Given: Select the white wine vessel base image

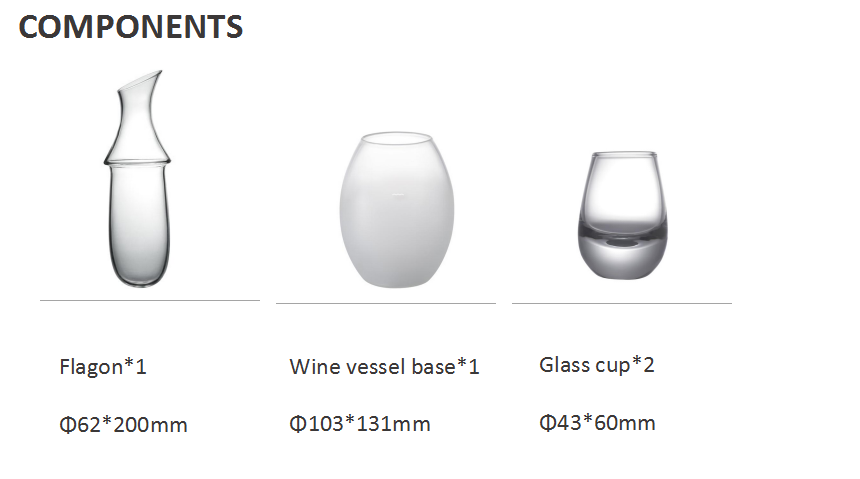Looking at the screenshot, I should tap(397, 210).
